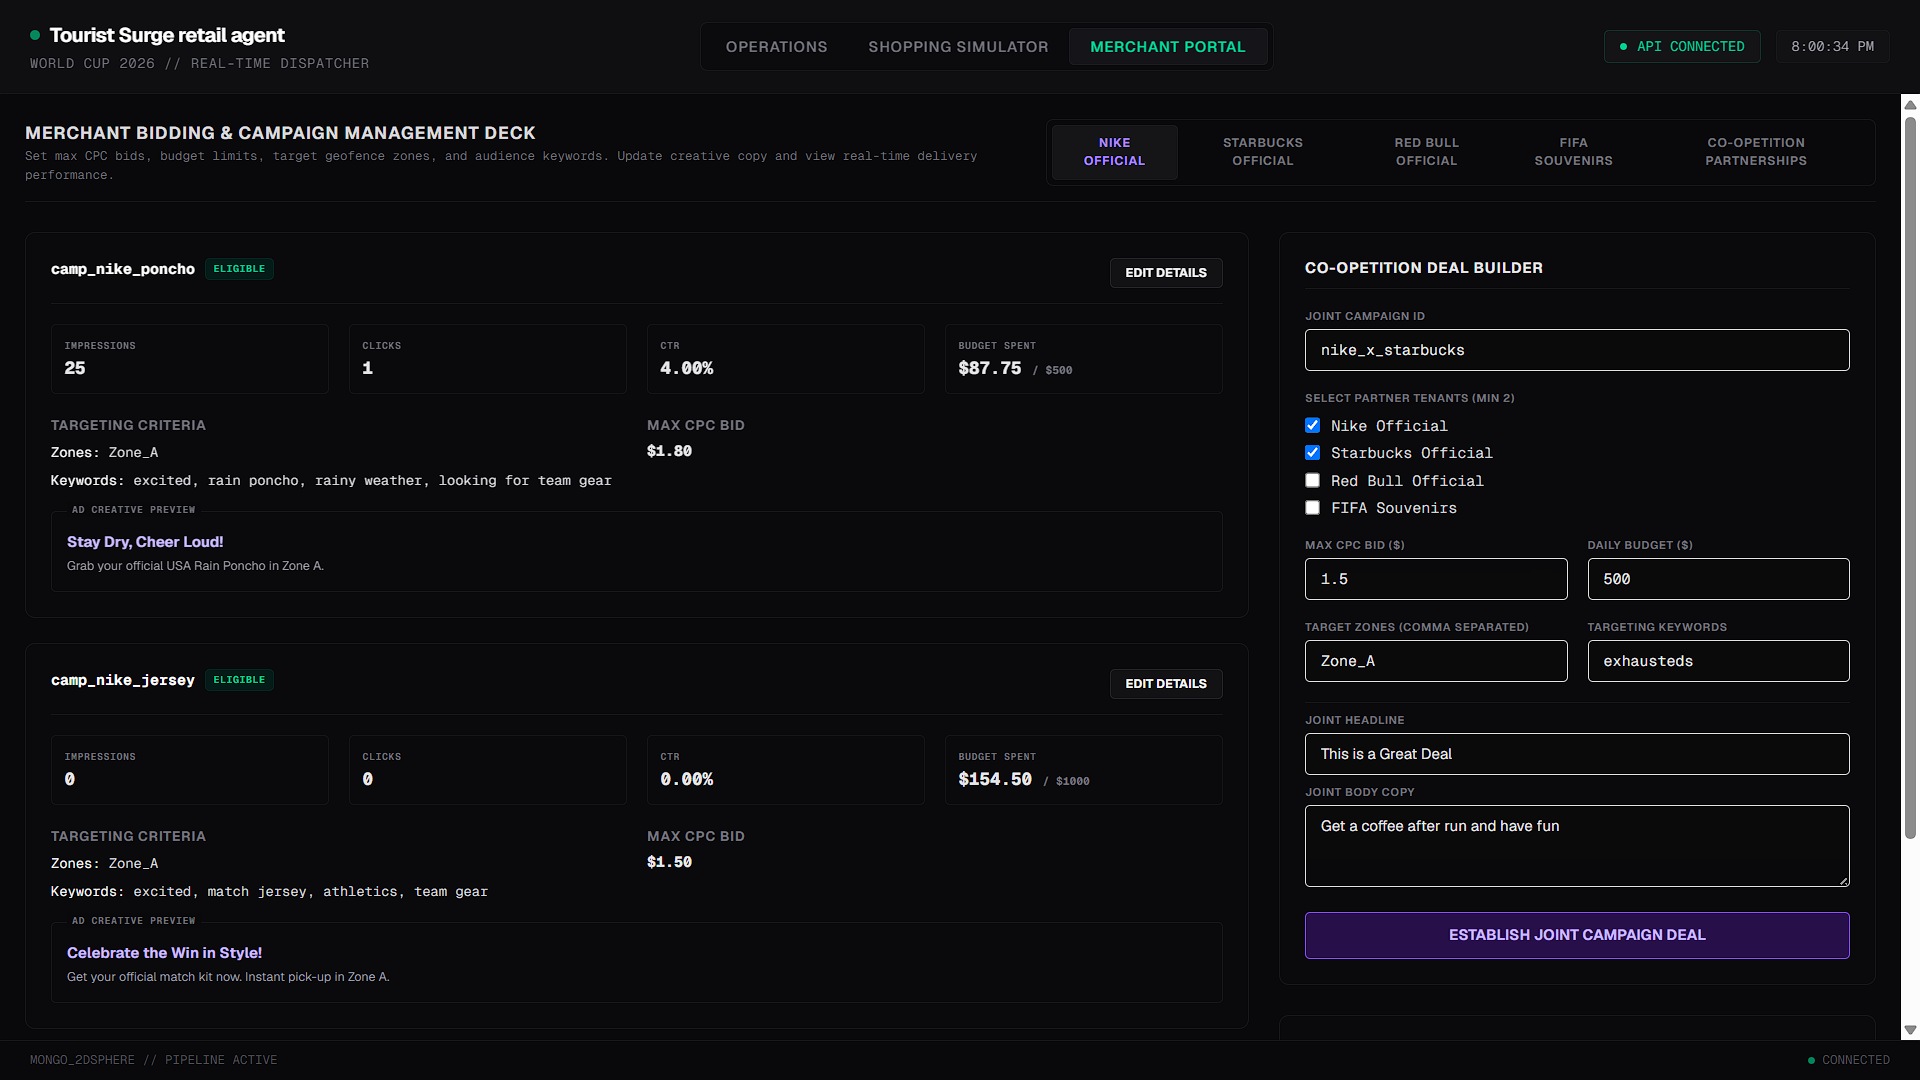The height and width of the screenshot is (1080, 1920).
Task: Switch to Starbucks Official merchant tab
Action: click(1263, 152)
